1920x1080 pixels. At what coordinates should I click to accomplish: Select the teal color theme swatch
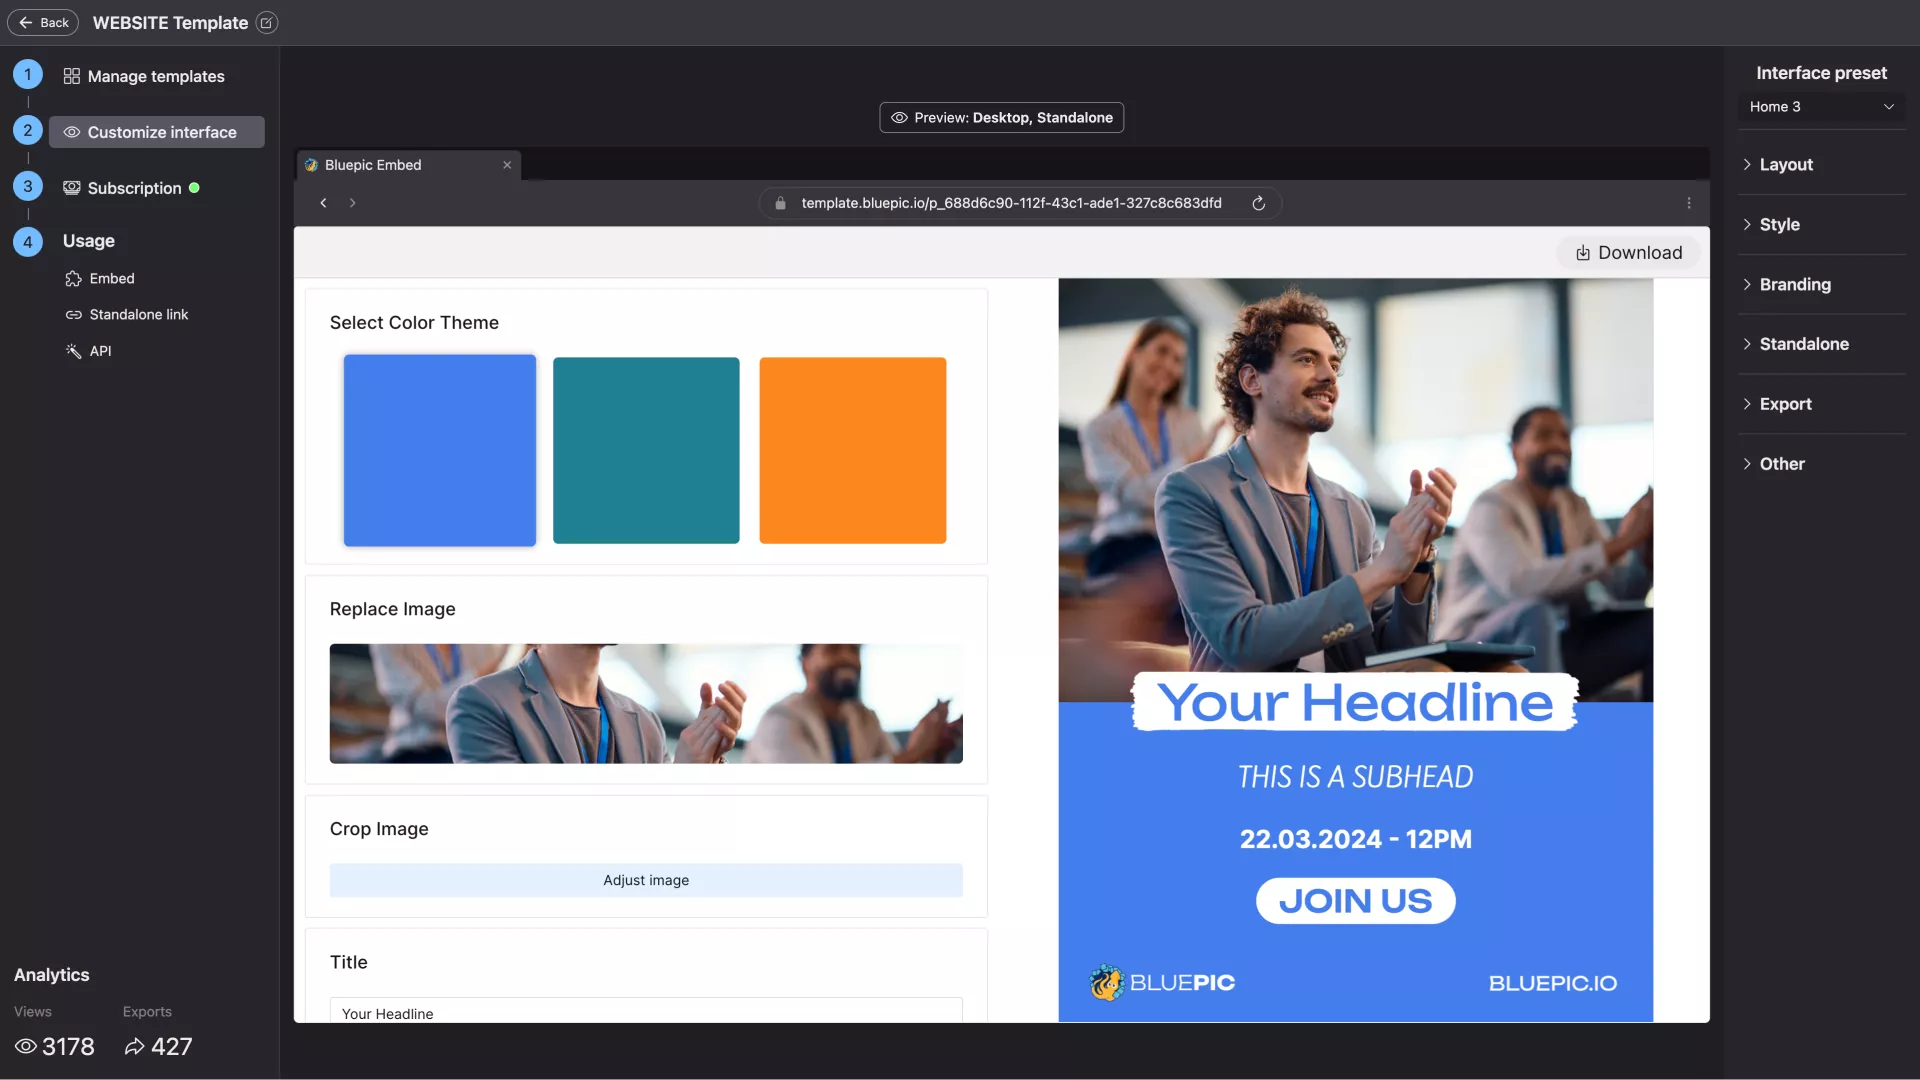point(646,450)
